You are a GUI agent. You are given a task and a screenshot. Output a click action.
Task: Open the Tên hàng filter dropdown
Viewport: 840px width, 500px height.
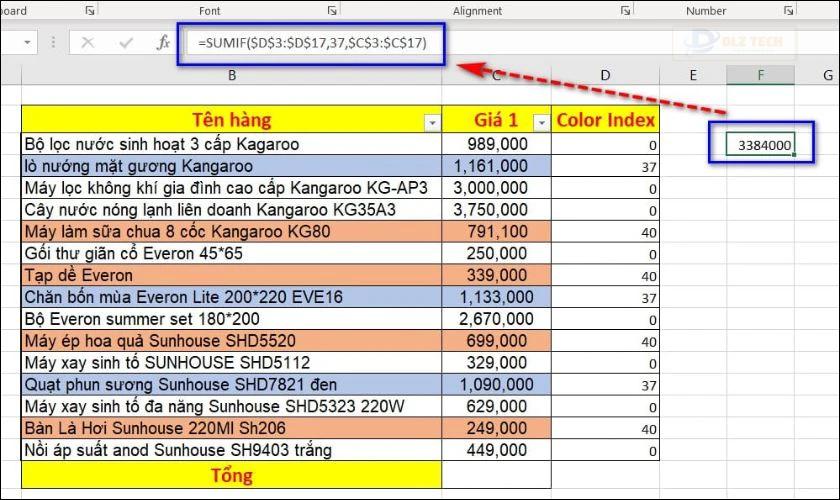click(x=432, y=123)
